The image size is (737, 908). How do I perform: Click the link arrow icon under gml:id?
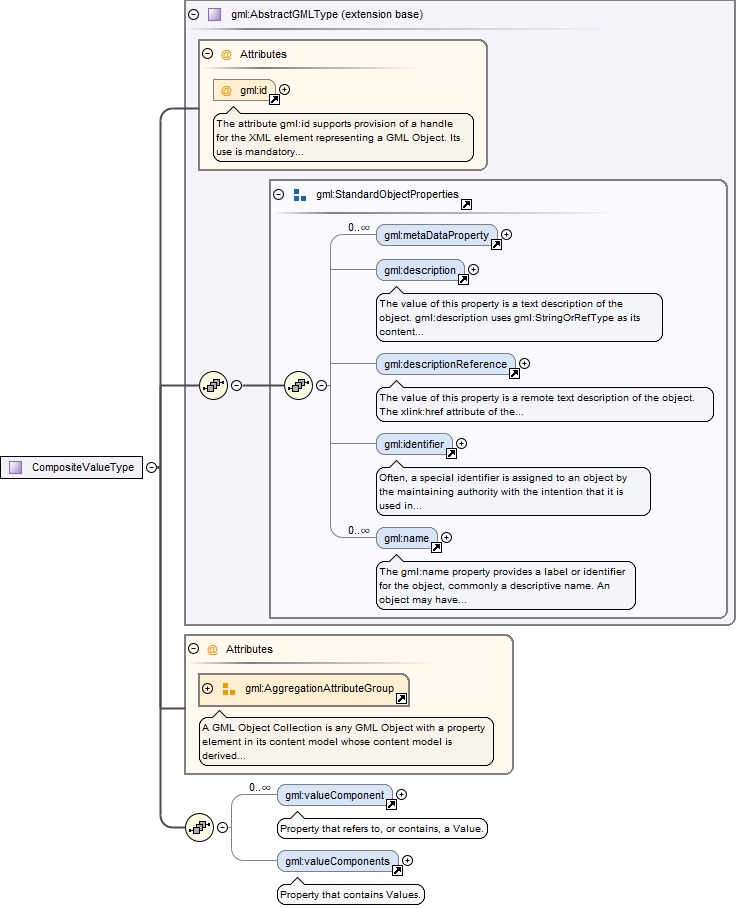point(274,99)
